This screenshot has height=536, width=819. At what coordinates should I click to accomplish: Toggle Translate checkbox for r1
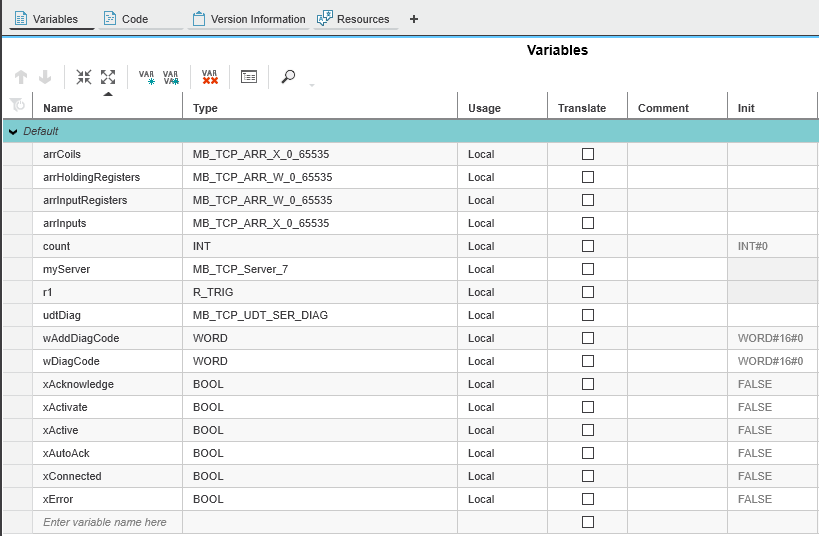tap(588, 292)
